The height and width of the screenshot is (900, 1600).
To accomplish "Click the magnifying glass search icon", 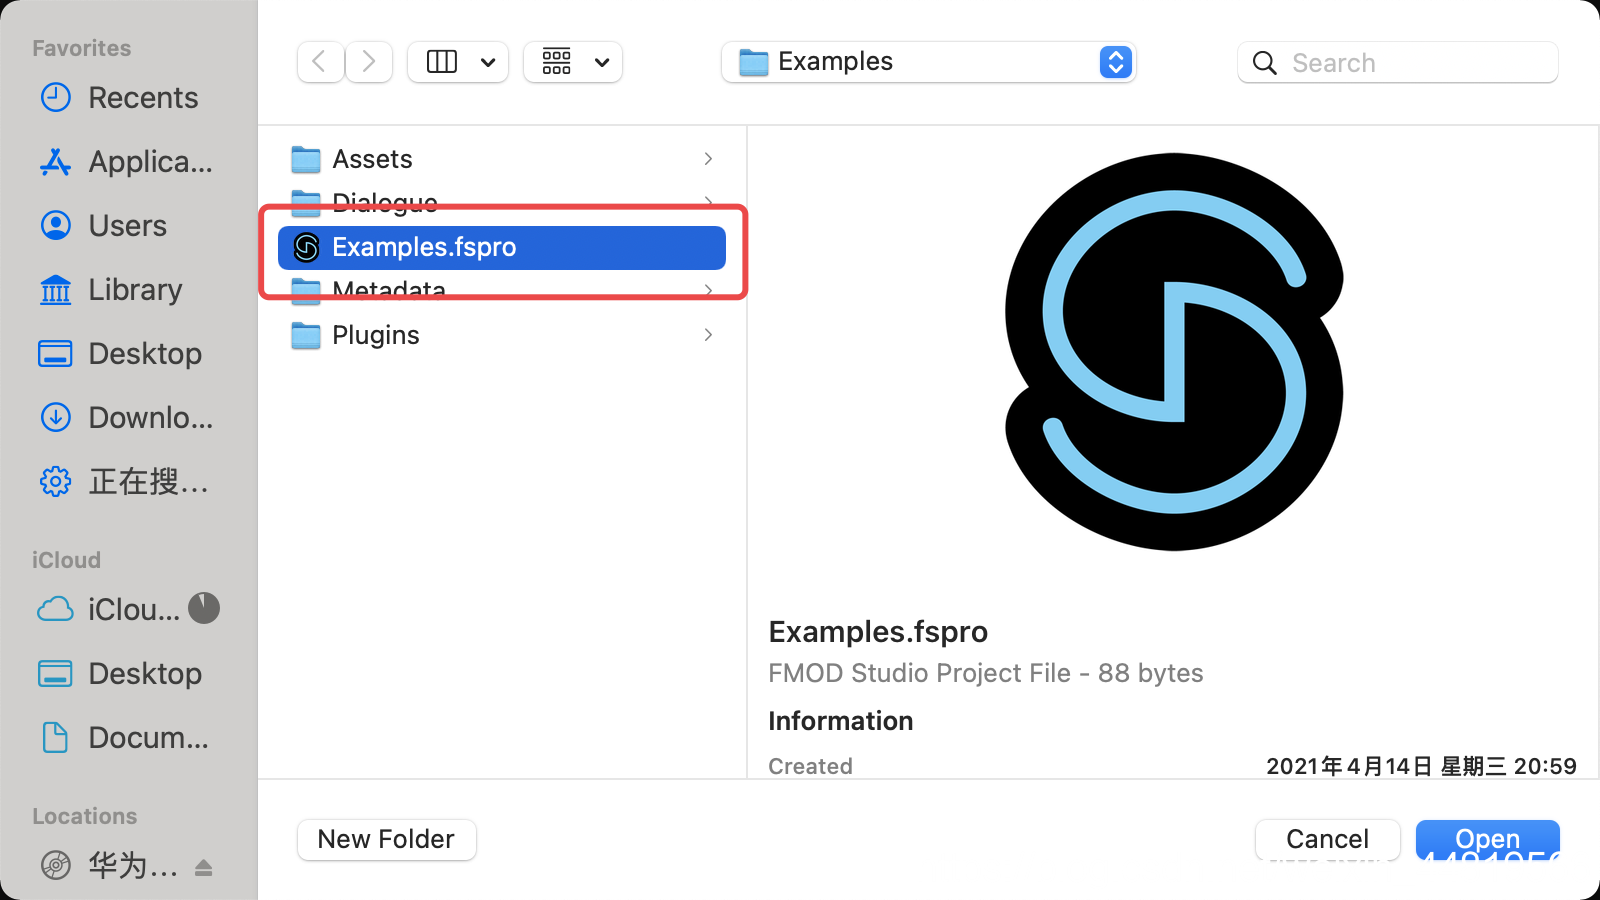I will pos(1265,63).
